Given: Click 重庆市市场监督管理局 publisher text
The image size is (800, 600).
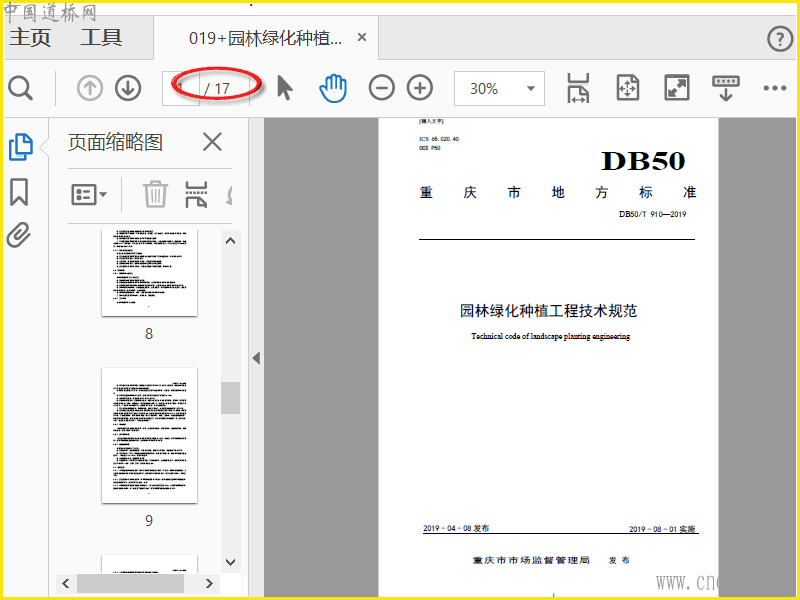Looking at the screenshot, I should click(x=531, y=560).
